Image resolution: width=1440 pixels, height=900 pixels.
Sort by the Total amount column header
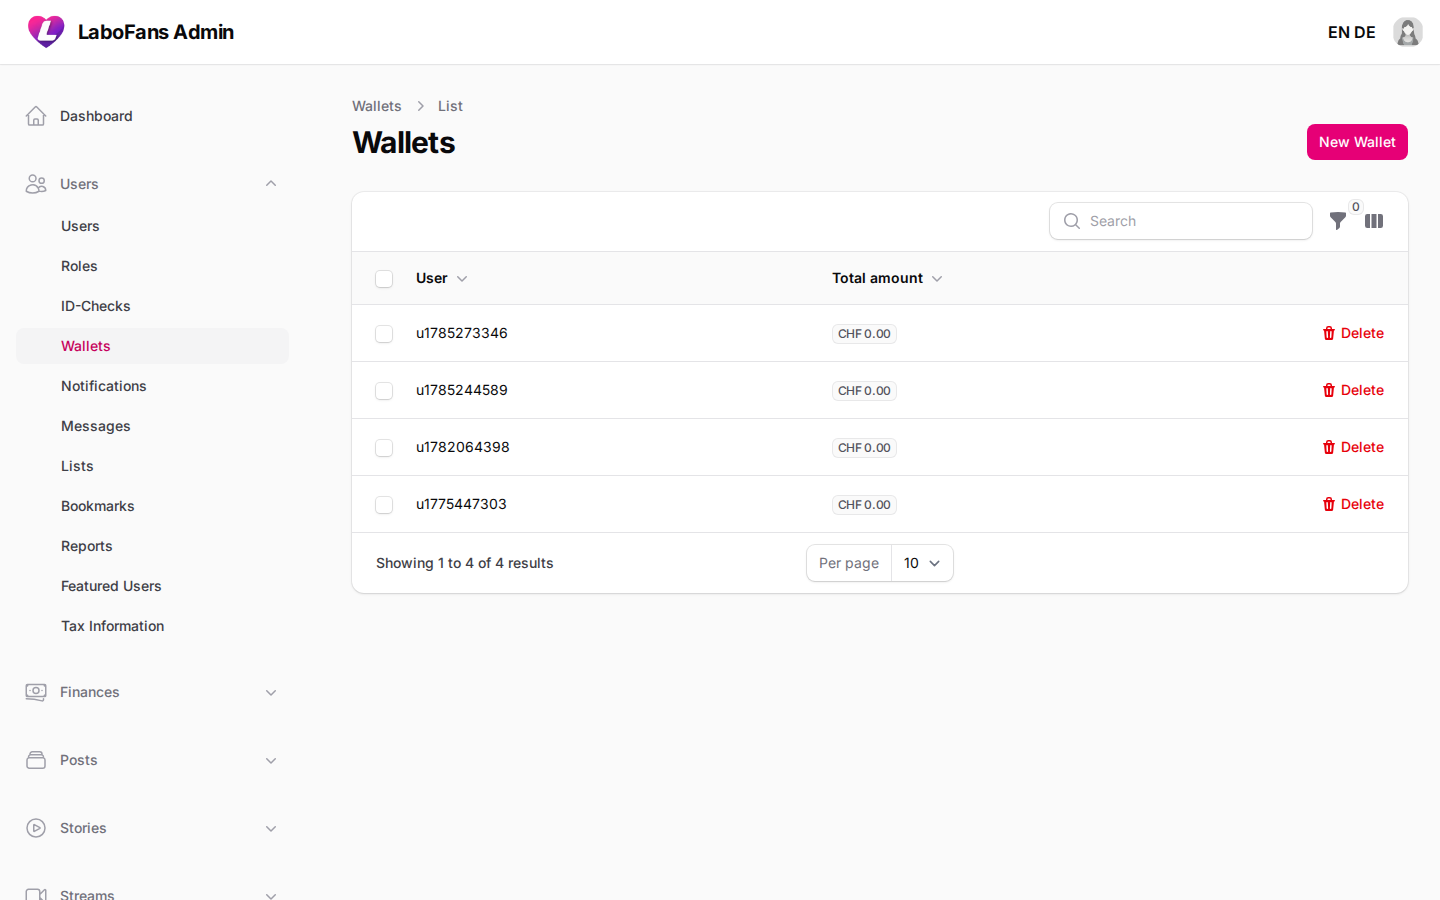point(887,278)
